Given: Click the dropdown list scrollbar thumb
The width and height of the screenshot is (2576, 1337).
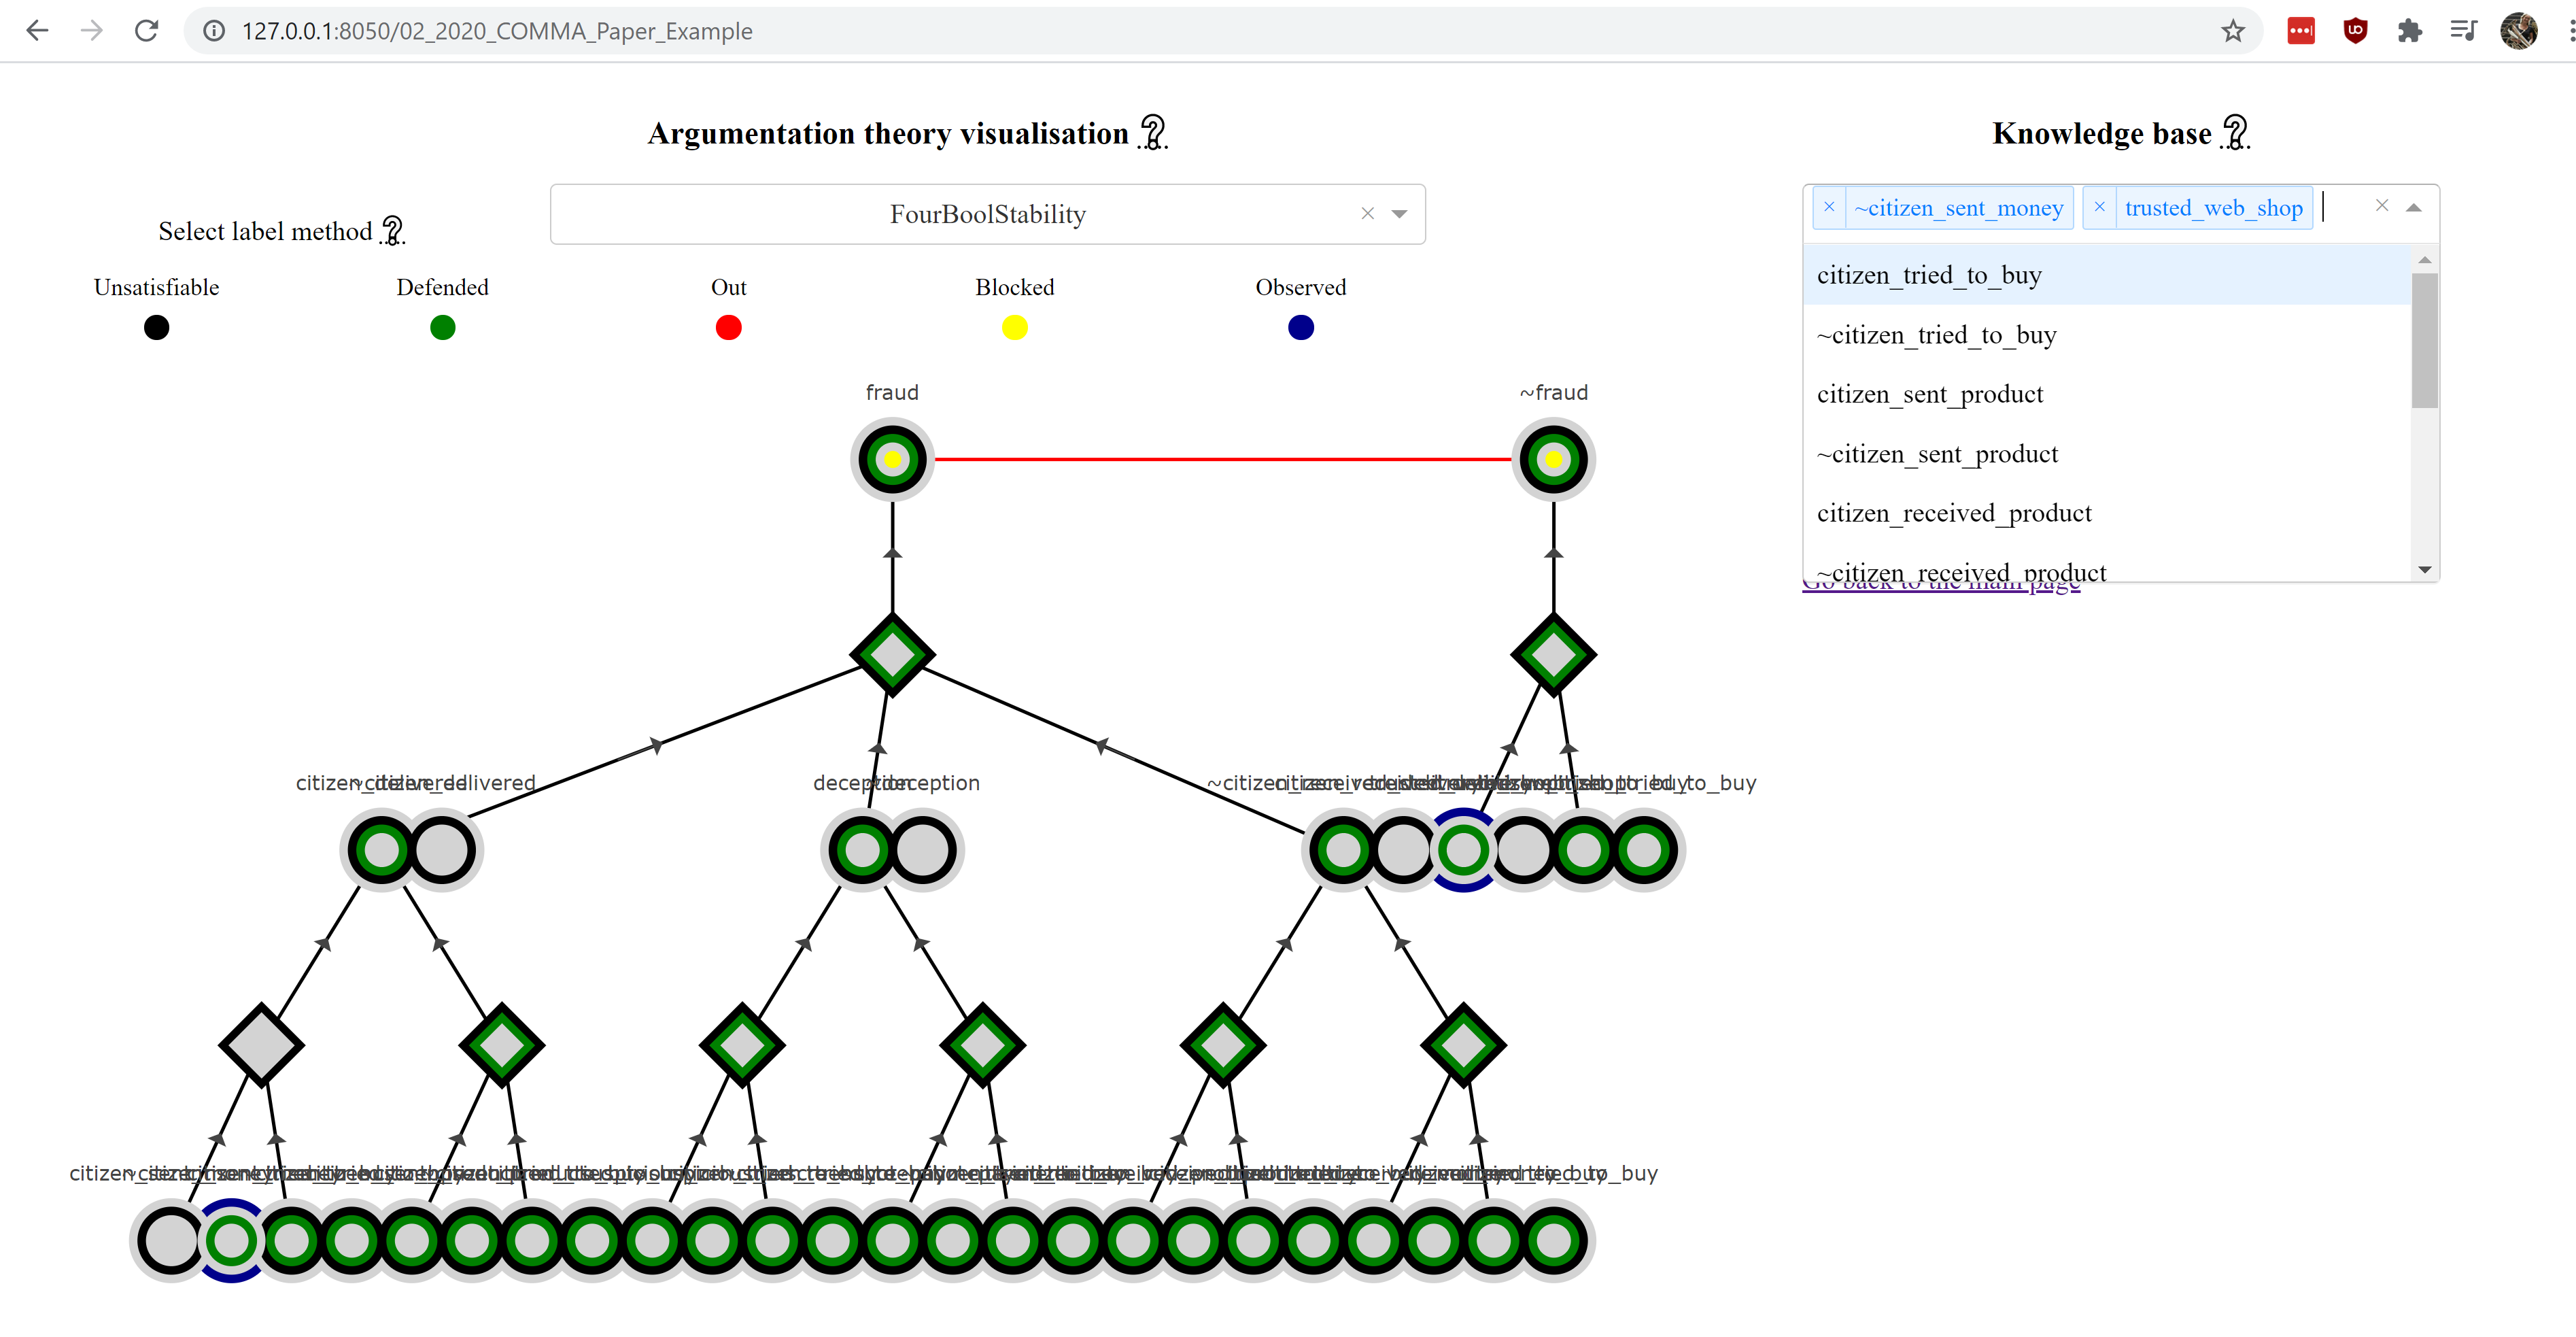Looking at the screenshot, I should (x=2425, y=340).
